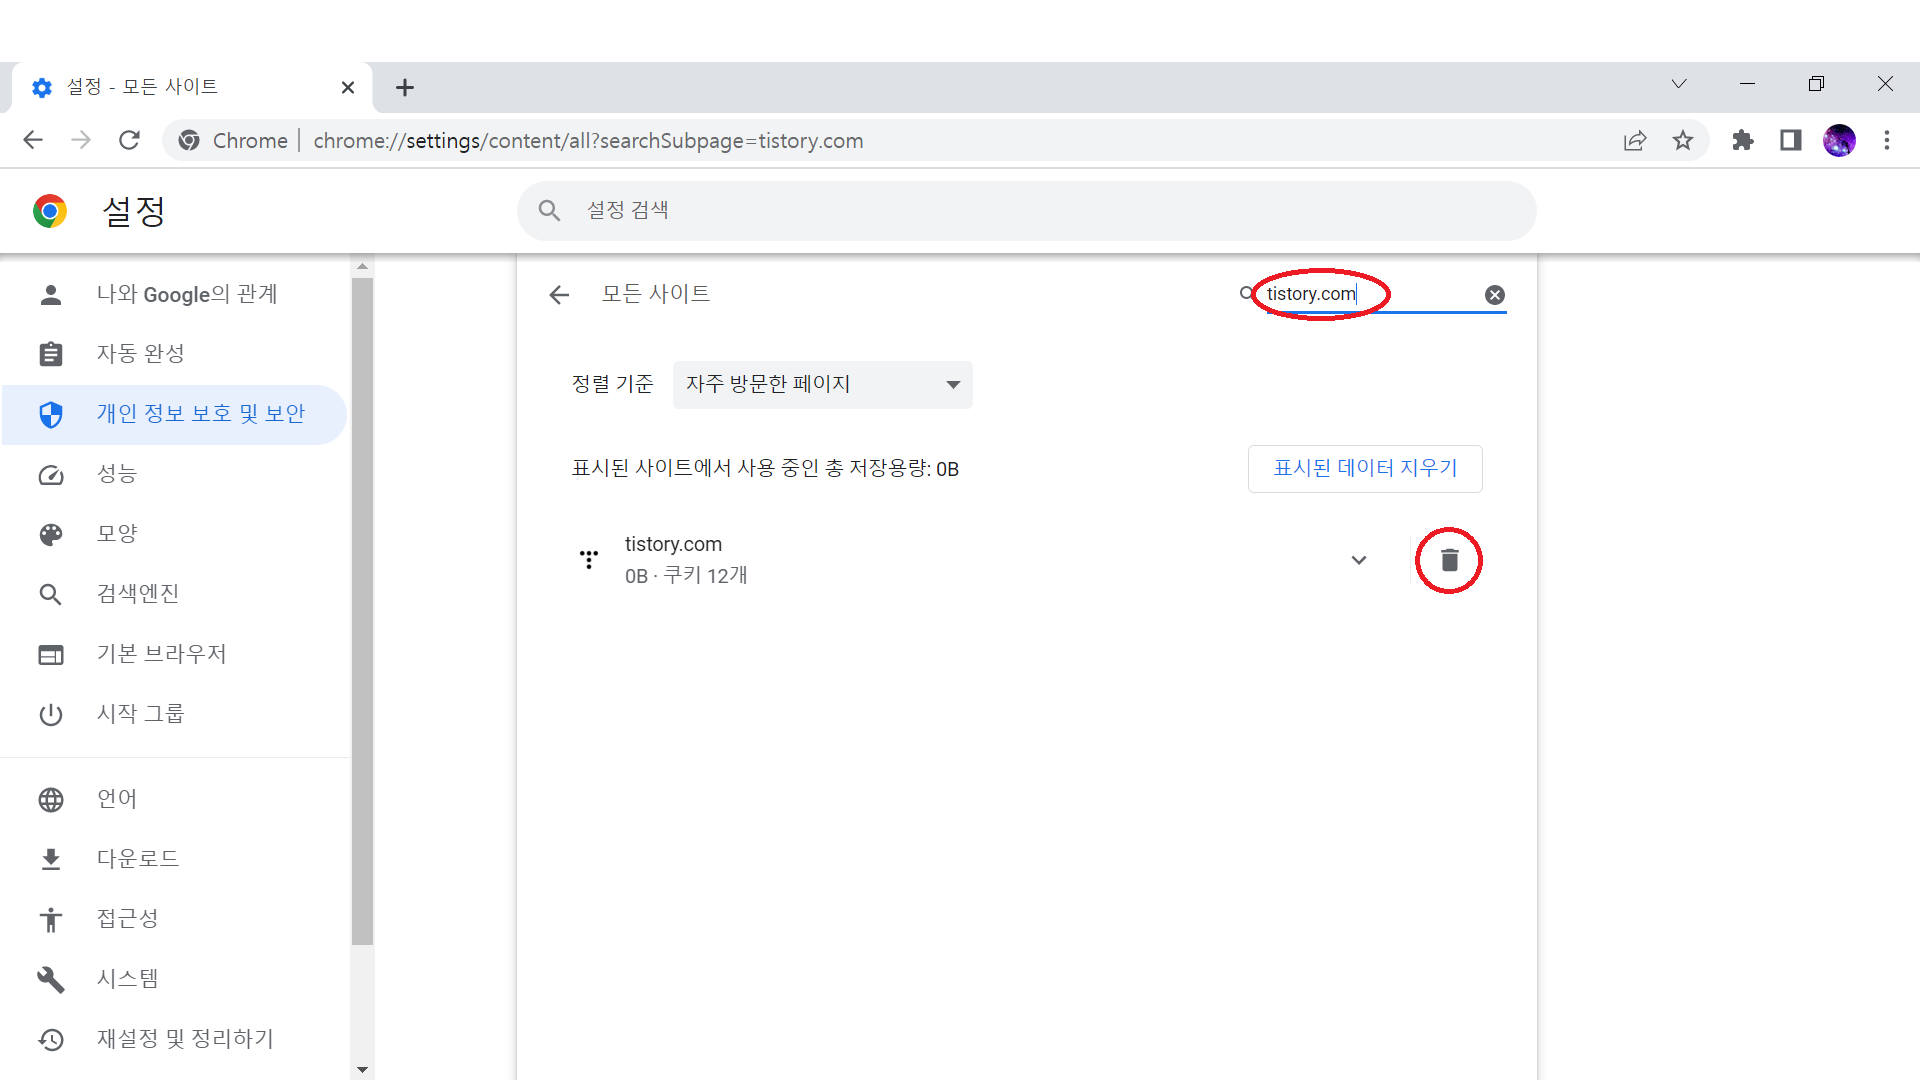Viewport: 1920px width, 1080px height.
Task: Click the tistory.com site name
Action: pos(673,544)
